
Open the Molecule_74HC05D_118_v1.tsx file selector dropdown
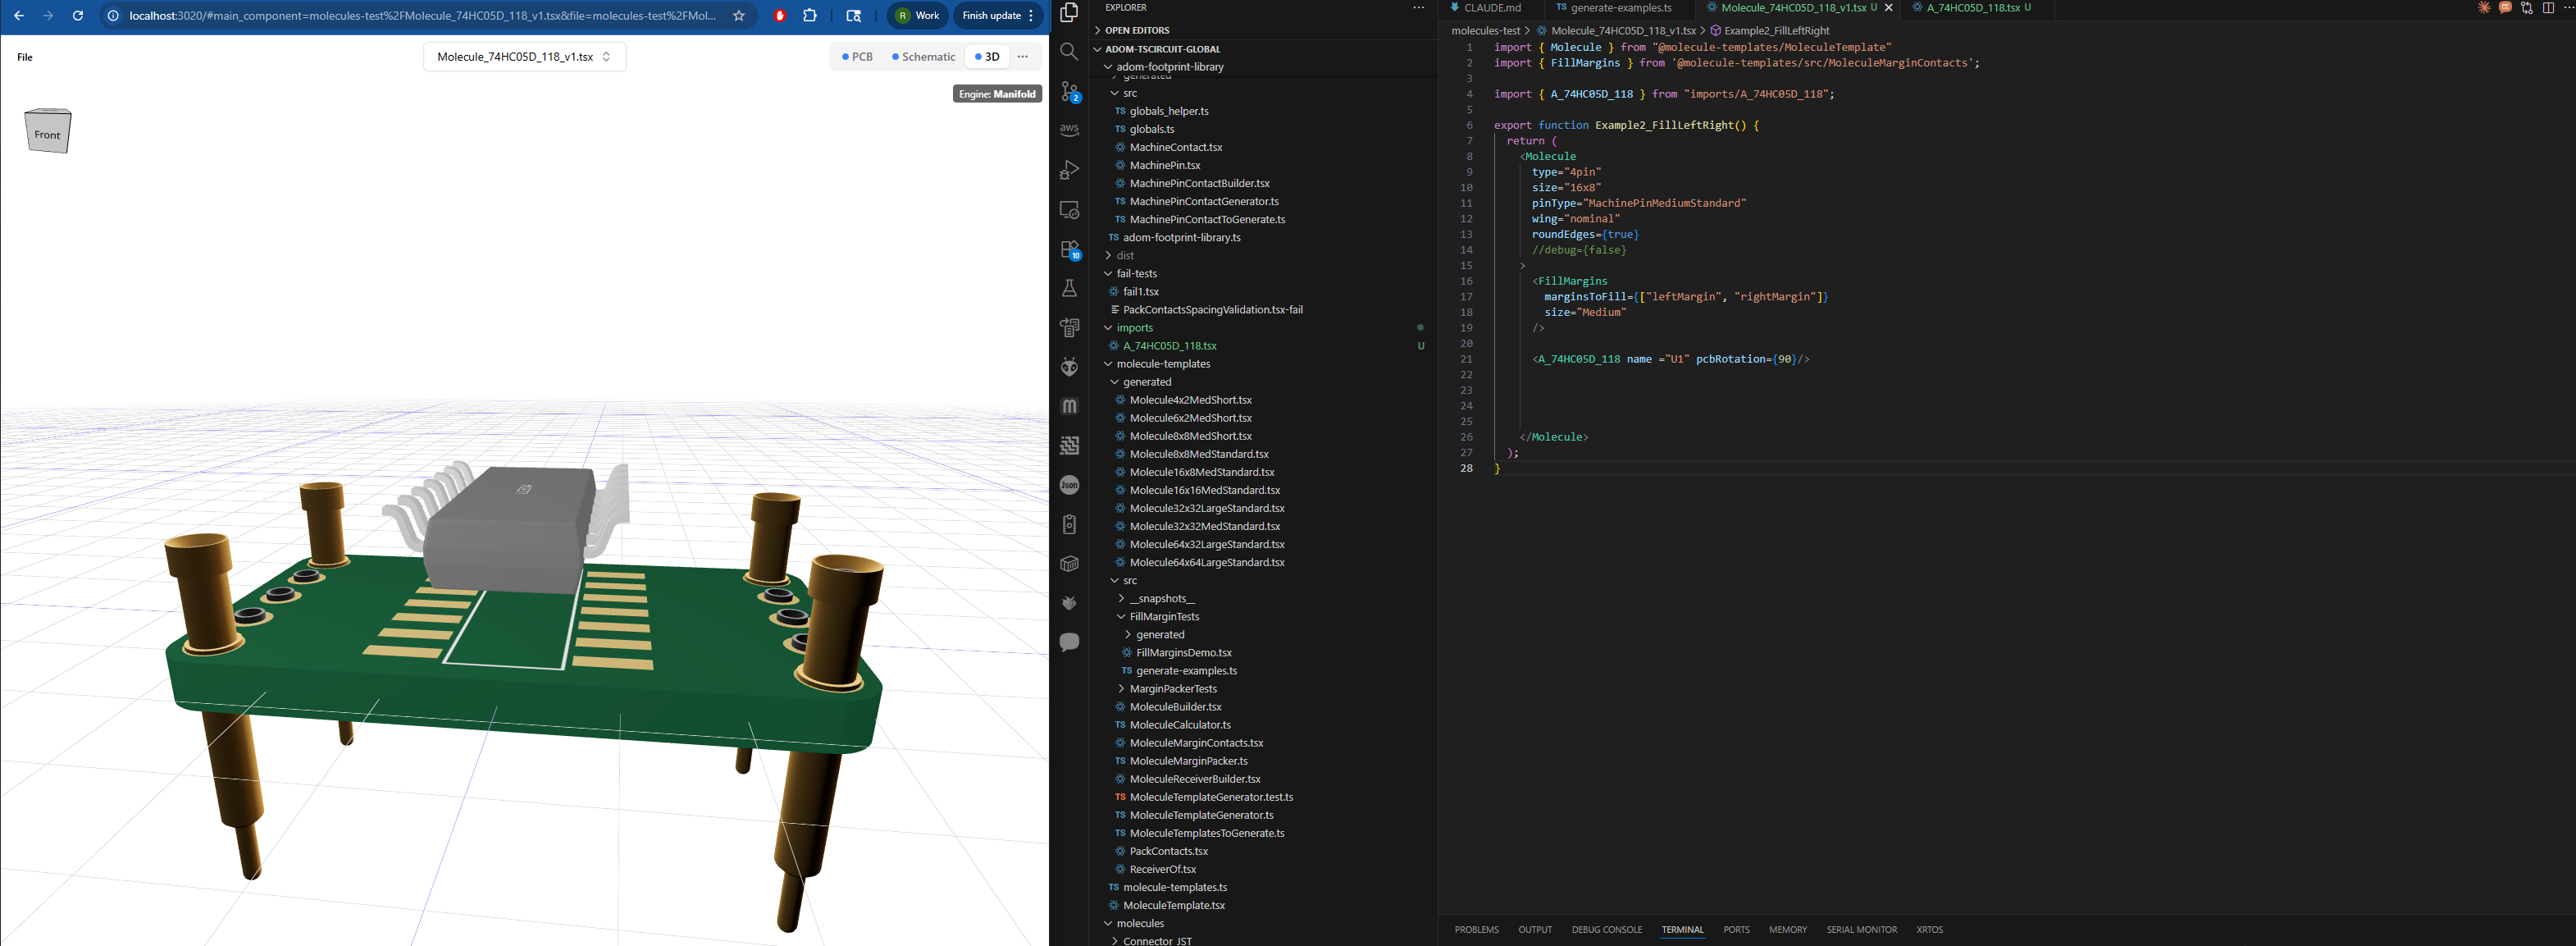click(524, 57)
